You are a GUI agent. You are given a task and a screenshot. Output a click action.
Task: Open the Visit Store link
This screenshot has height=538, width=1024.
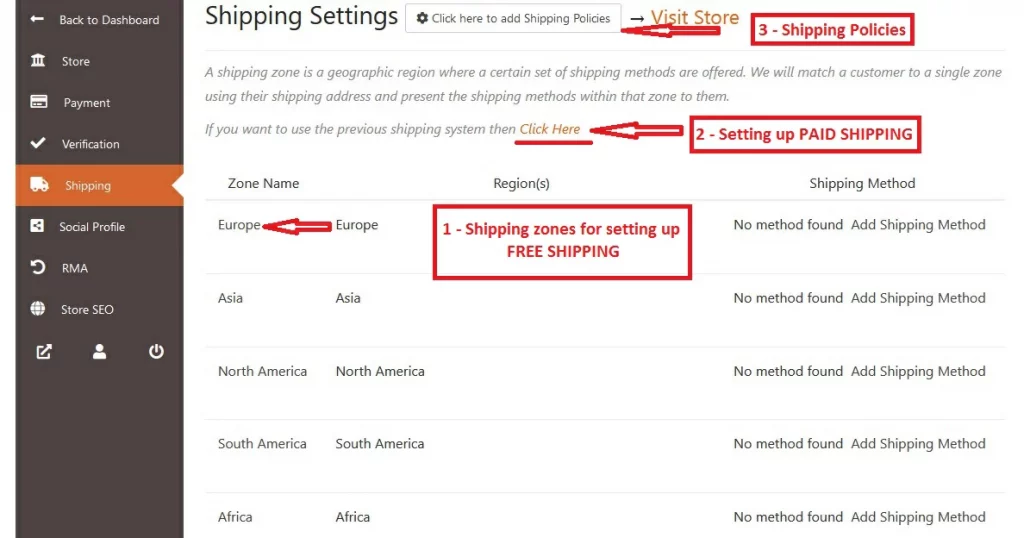coord(695,18)
